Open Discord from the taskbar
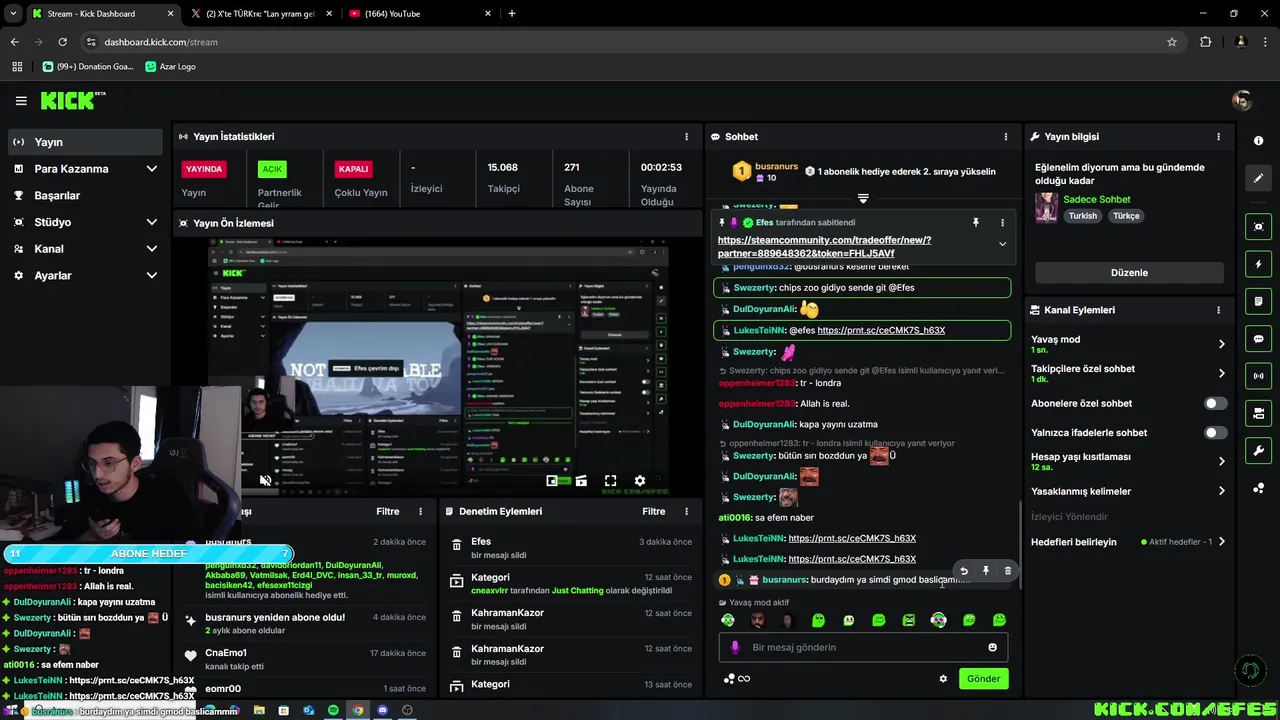 pos(382,710)
